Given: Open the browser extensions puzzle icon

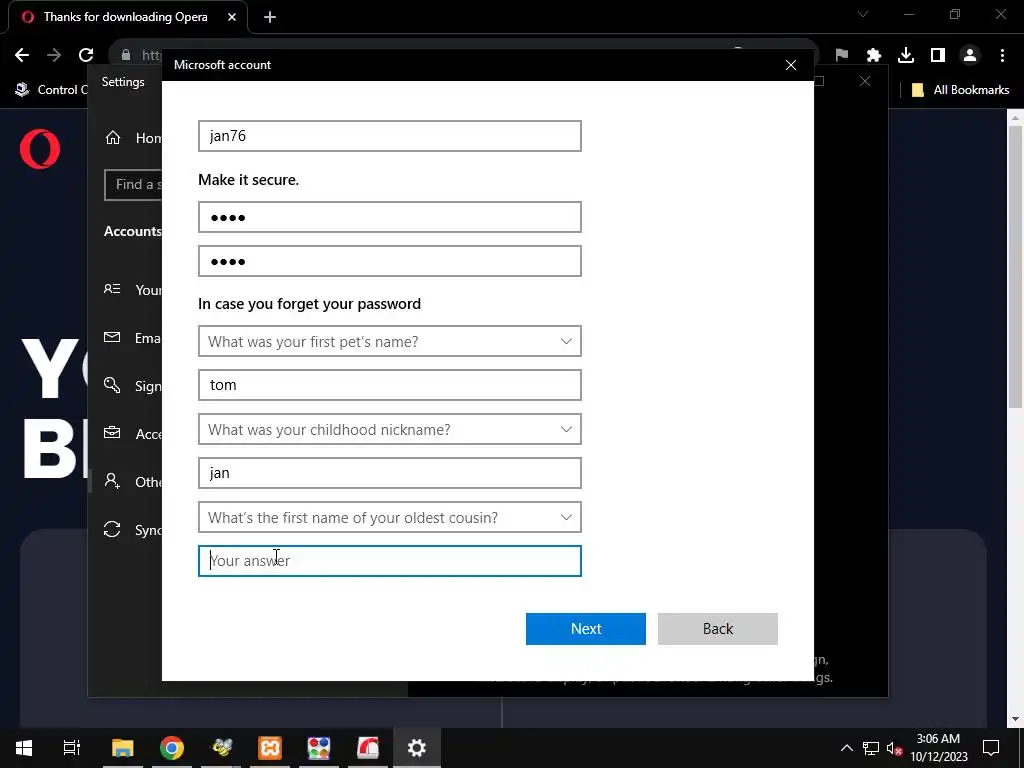Looking at the screenshot, I should 874,56.
